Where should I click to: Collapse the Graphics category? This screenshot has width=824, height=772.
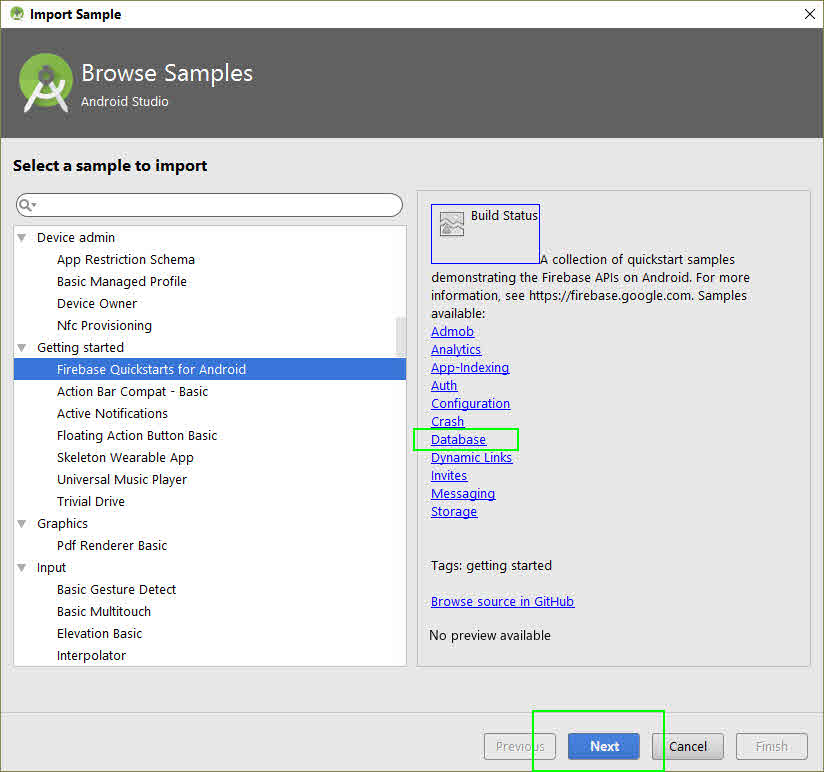(22, 523)
